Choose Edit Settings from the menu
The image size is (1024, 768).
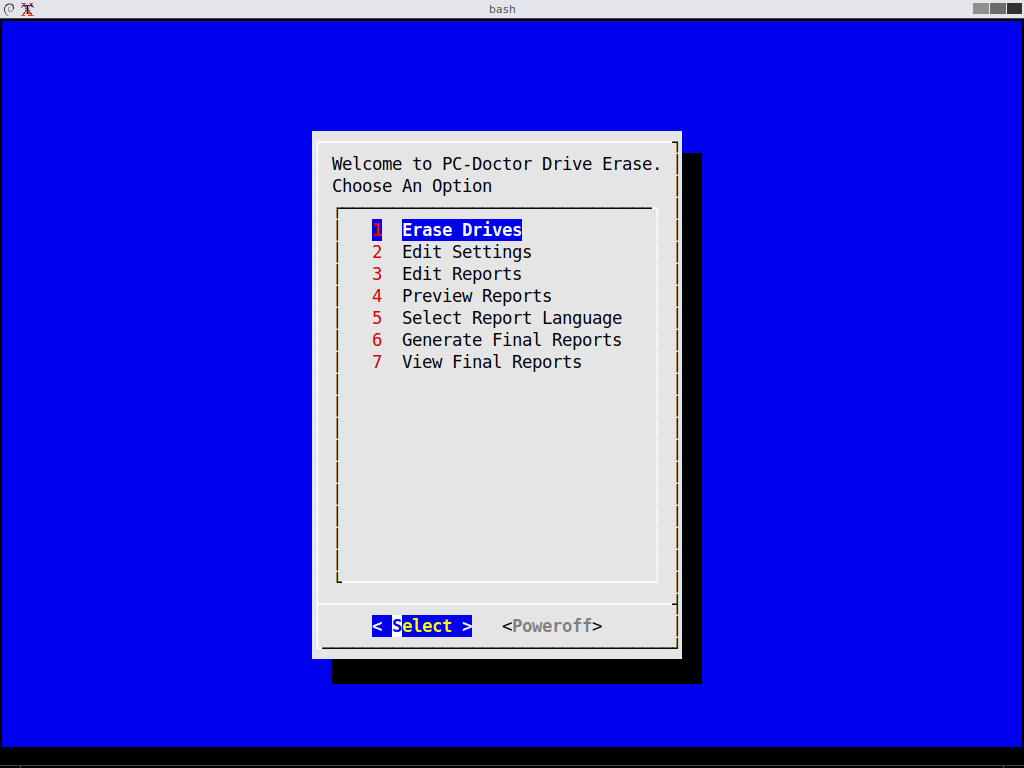tap(466, 251)
